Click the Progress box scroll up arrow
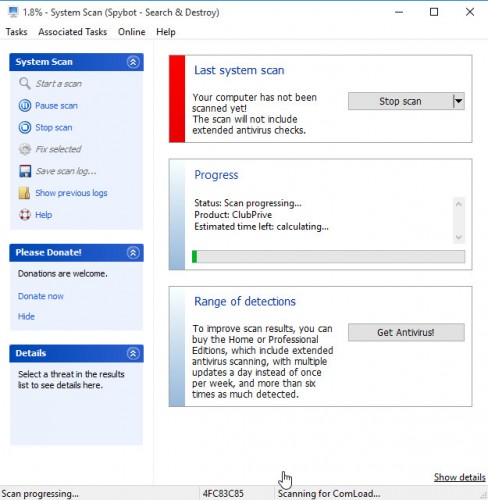This screenshot has width=488, height=500. [459, 204]
